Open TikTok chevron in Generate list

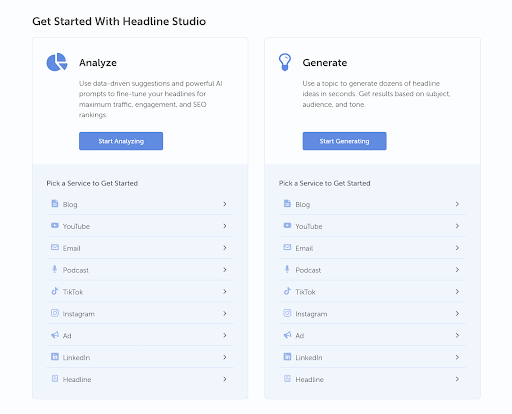pyautogui.click(x=457, y=292)
